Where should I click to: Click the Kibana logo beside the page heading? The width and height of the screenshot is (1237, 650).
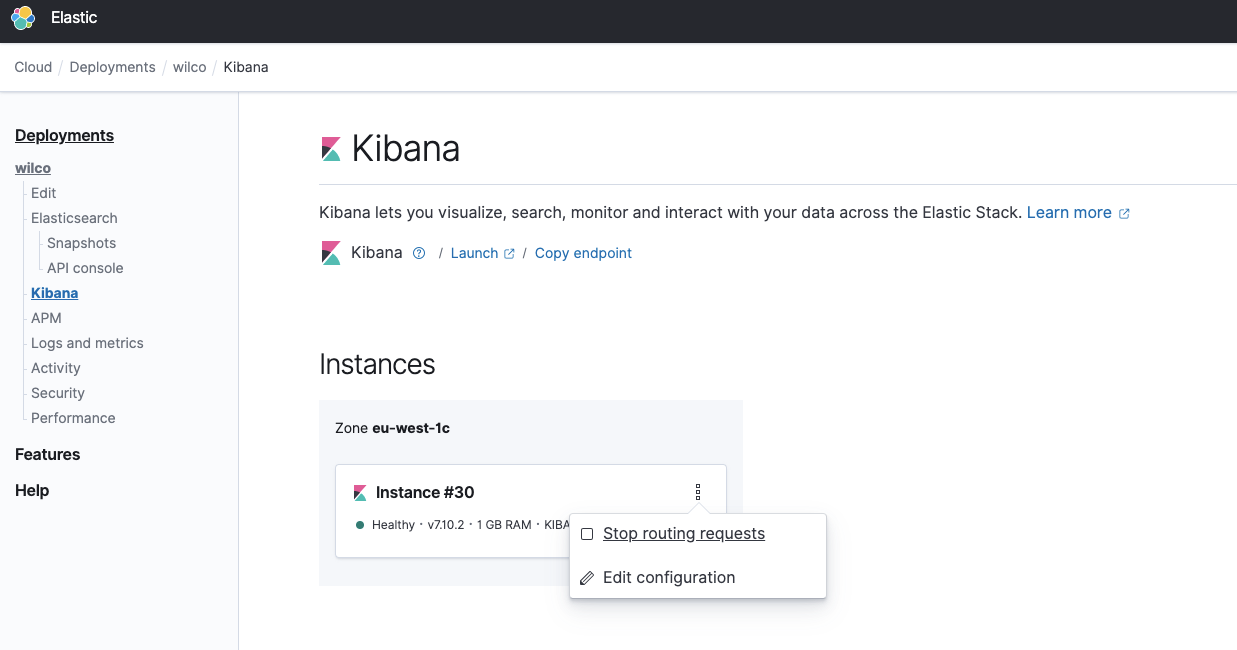(331, 149)
